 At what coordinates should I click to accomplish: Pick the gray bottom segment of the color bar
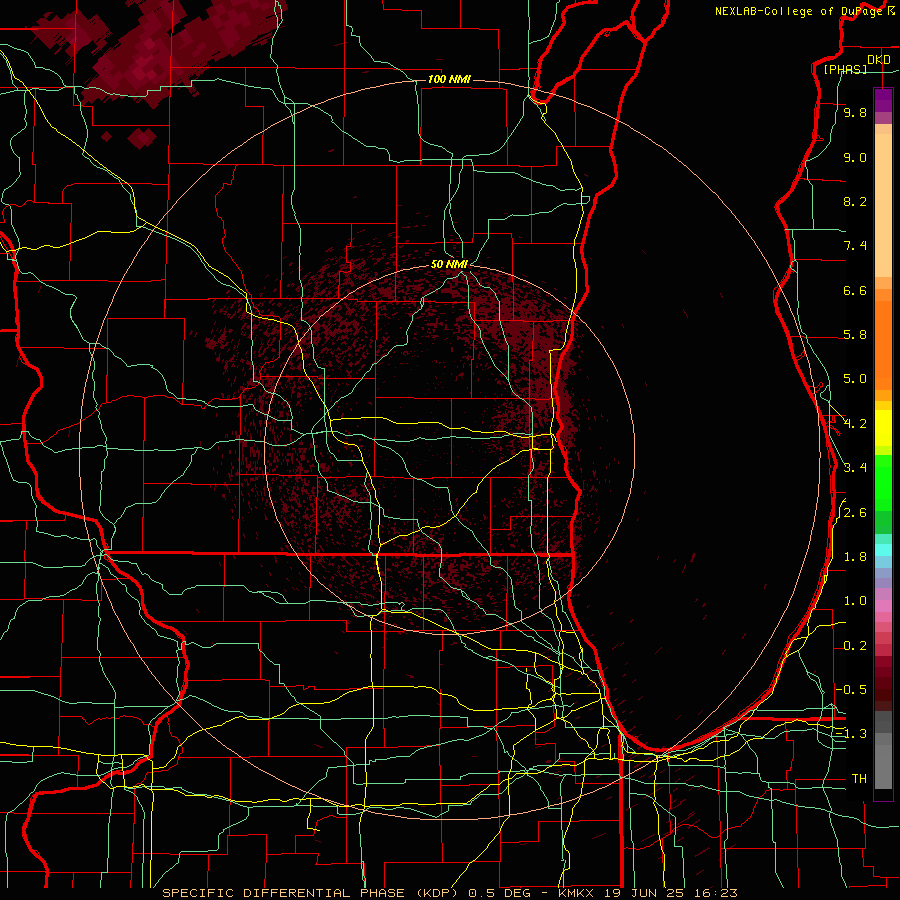883,761
